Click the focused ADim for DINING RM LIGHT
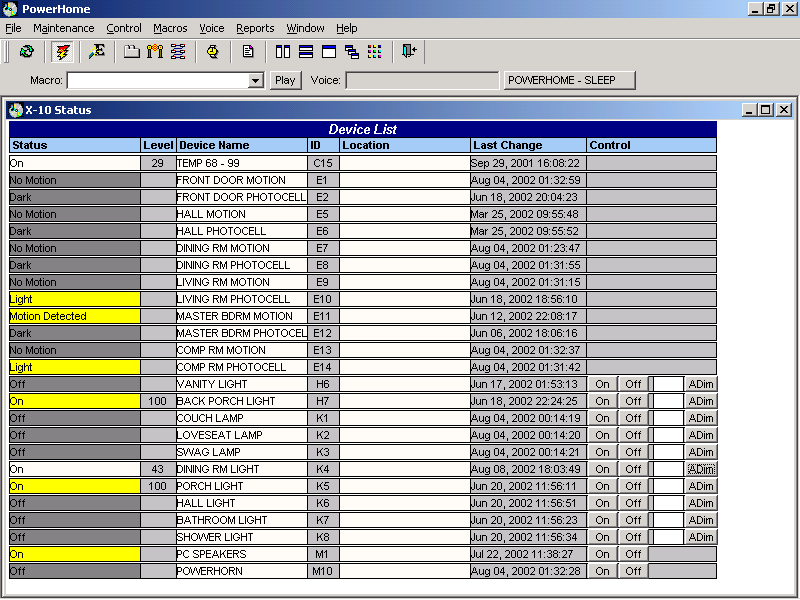 coord(701,469)
